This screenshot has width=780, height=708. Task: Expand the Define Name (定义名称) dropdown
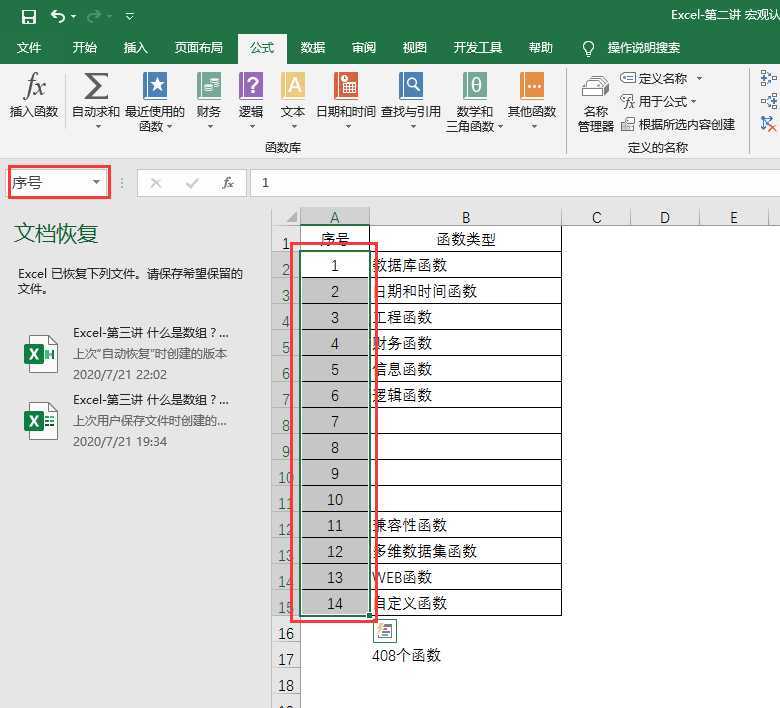click(699, 79)
